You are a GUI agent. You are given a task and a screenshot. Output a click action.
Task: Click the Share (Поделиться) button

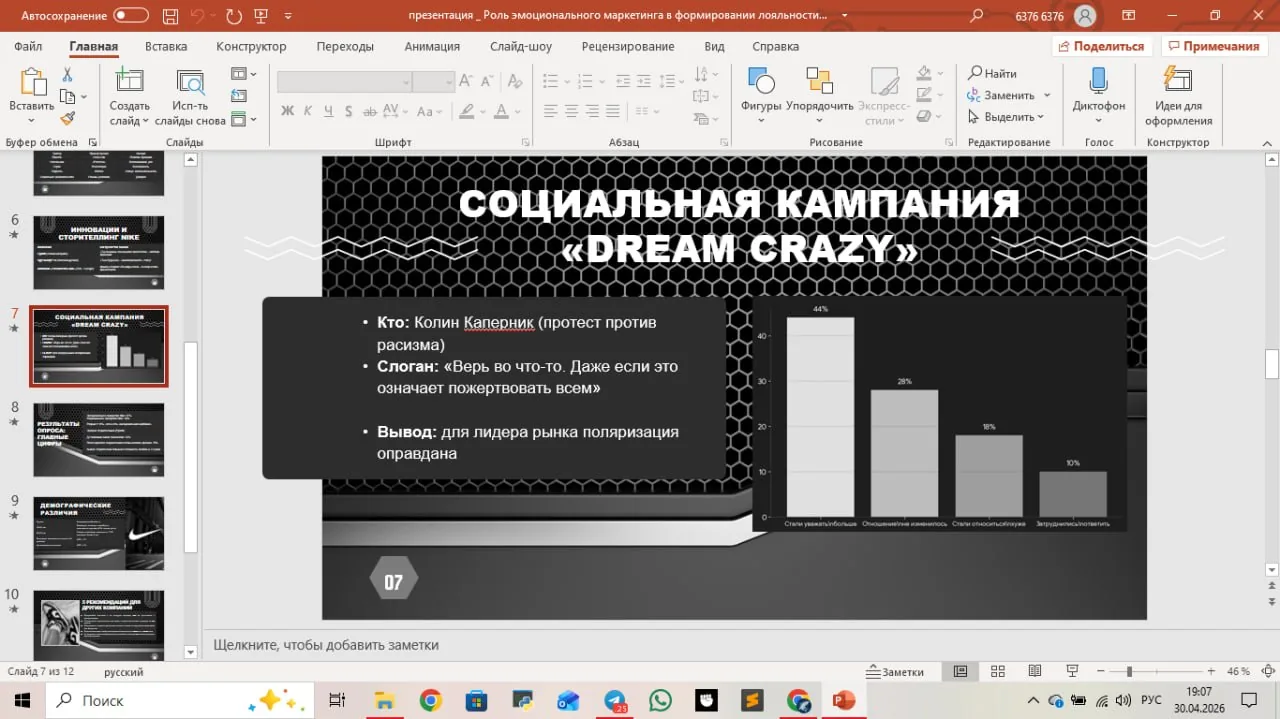click(1101, 46)
